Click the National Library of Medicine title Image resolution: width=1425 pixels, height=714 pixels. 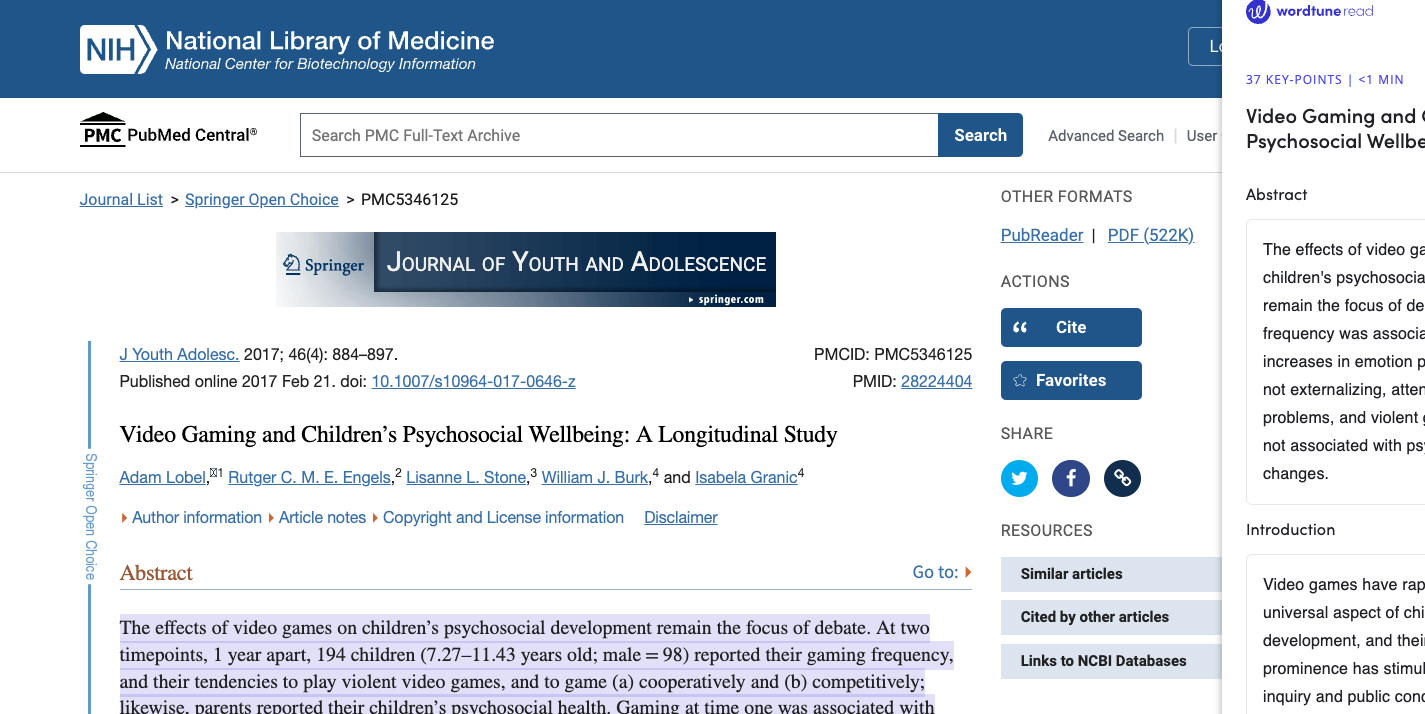click(330, 41)
